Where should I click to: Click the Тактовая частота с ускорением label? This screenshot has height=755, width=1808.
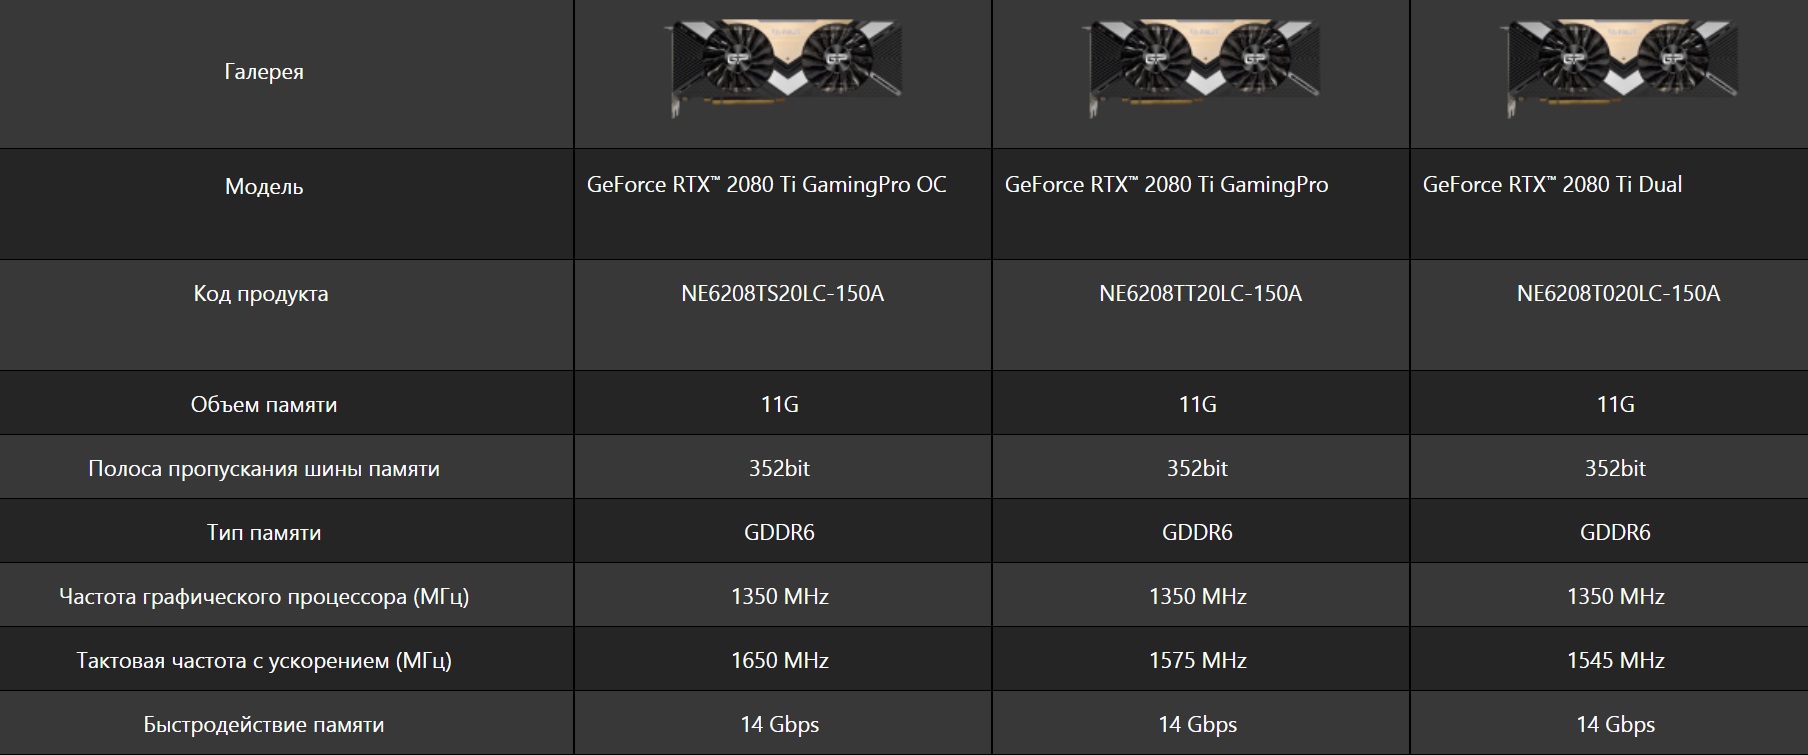tap(264, 661)
